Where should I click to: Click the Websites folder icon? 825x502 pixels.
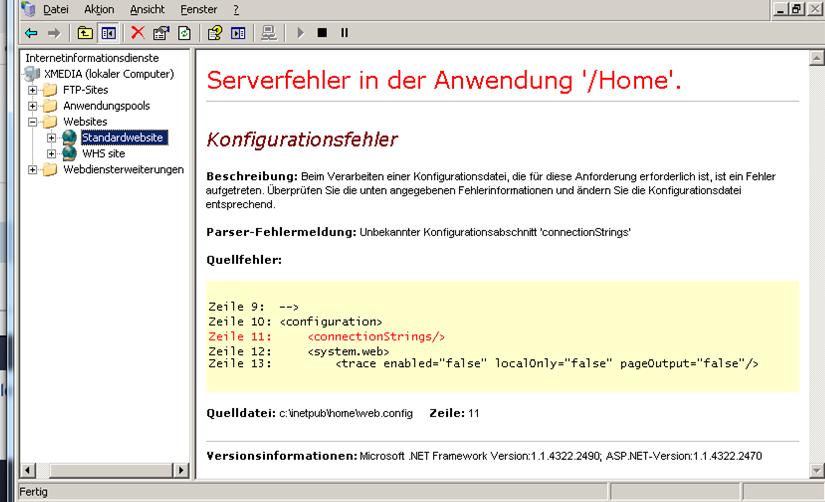[50, 122]
